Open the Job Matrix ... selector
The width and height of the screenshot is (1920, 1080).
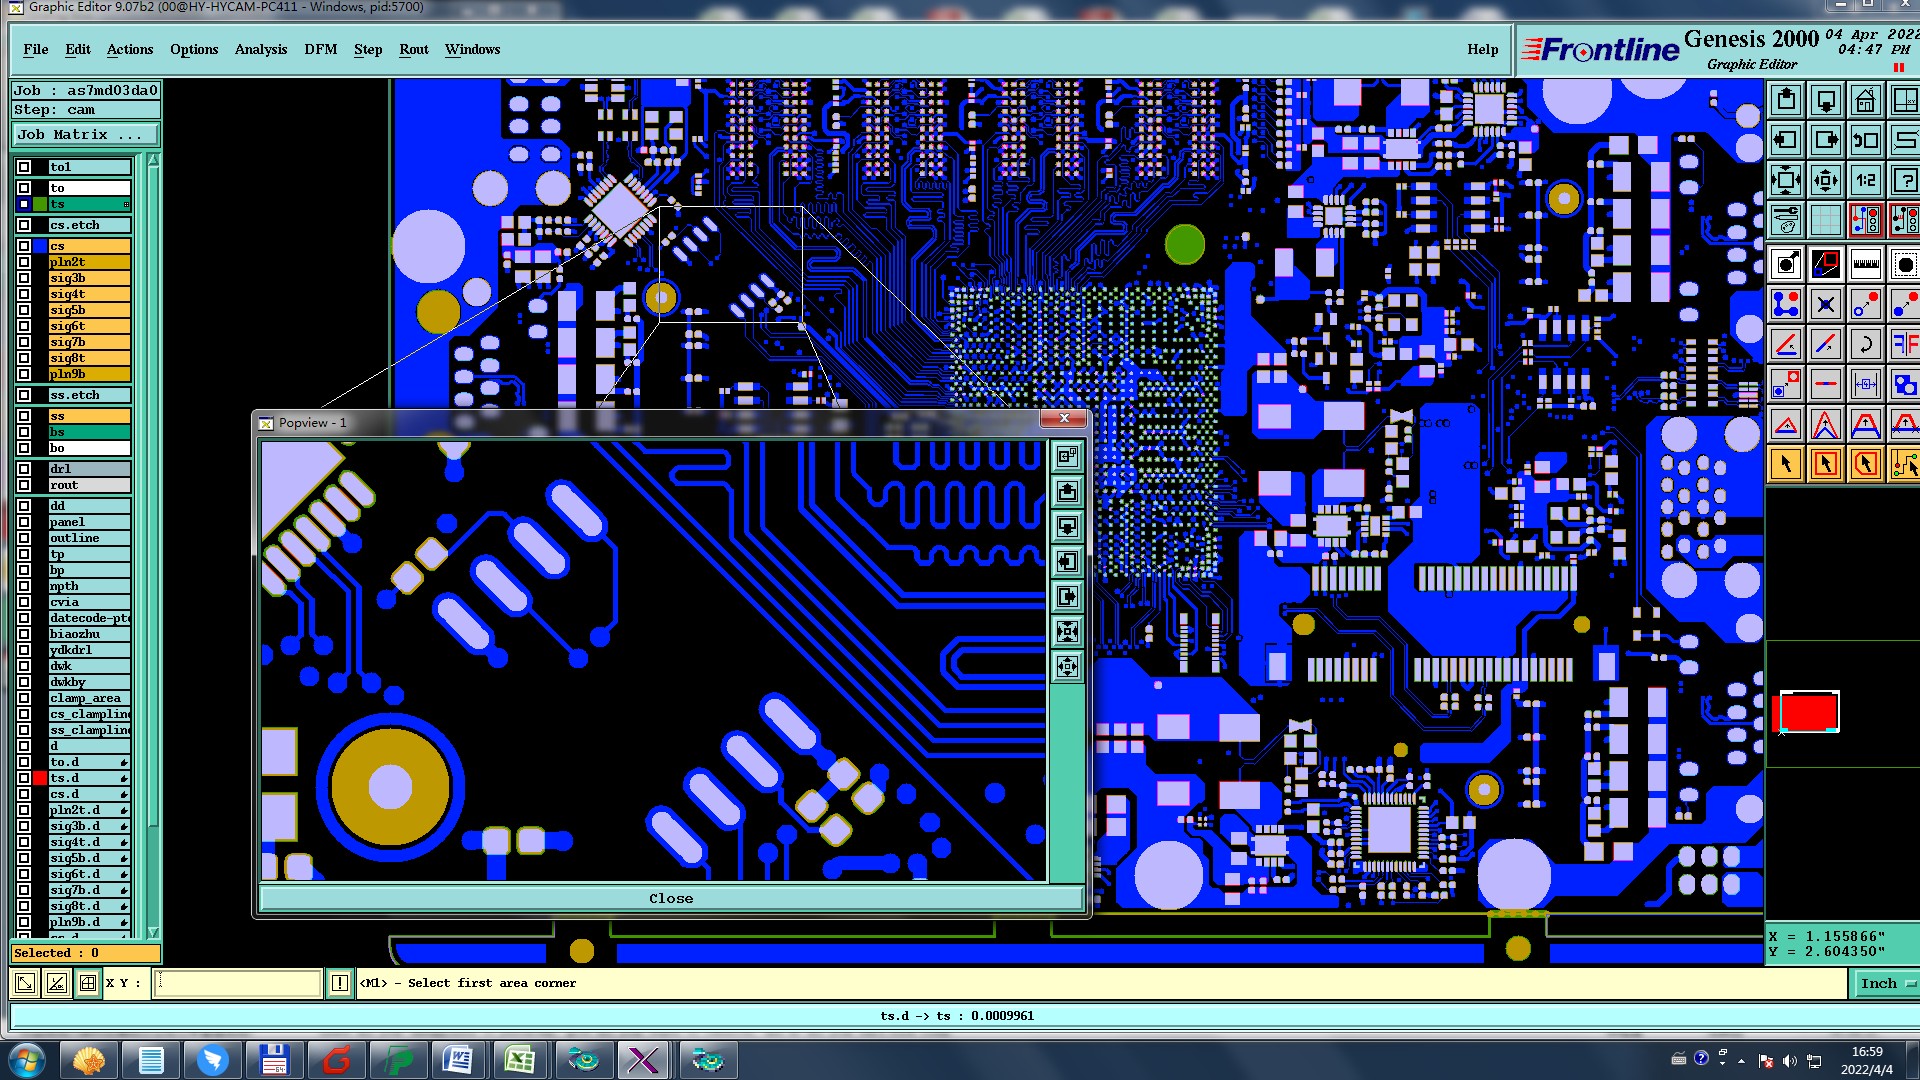click(85, 135)
